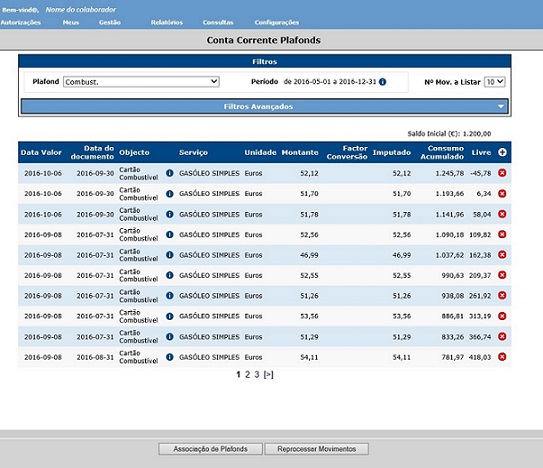Show info for the 52,55 row
The image size is (543, 468).
pos(170,275)
